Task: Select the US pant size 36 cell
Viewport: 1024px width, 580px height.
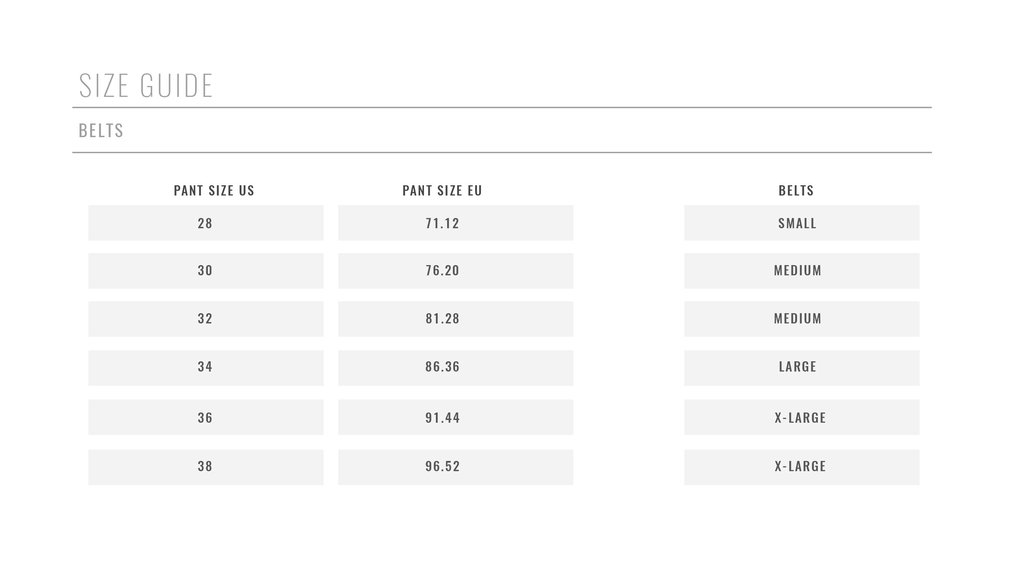Action: point(206,417)
